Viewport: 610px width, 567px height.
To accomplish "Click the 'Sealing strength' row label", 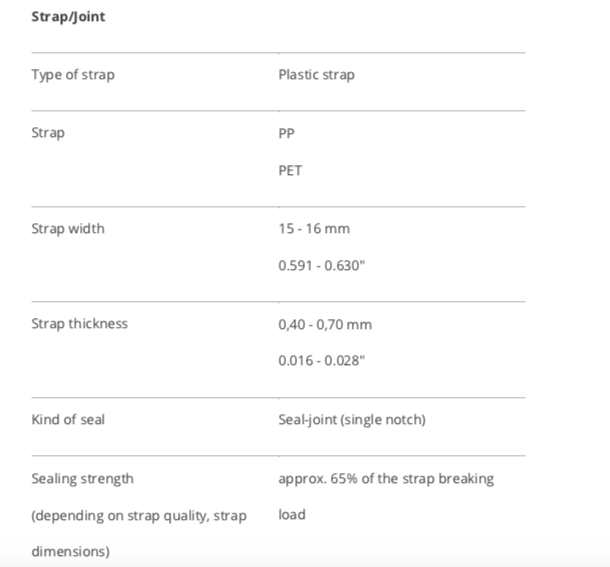I will pyautogui.click(x=82, y=479).
